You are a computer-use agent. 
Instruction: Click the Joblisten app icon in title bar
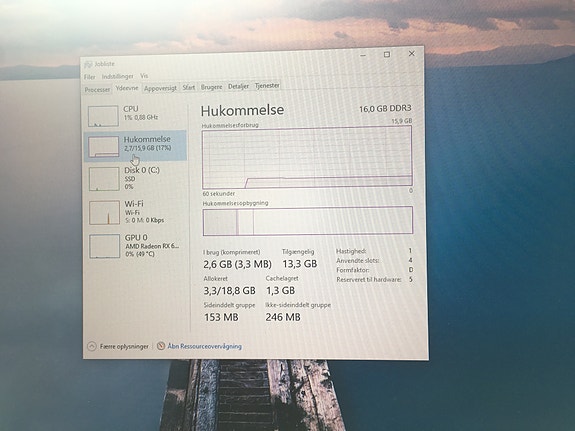click(x=88, y=65)
